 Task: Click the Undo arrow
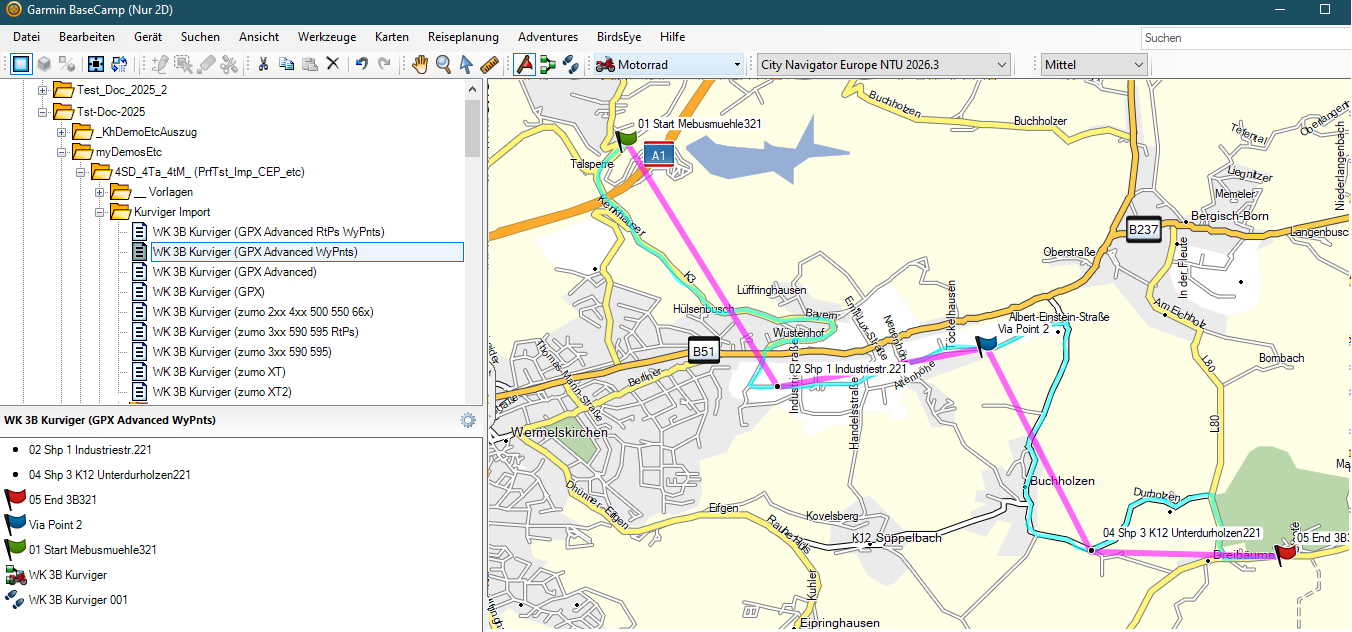click(x=362, y=64)
